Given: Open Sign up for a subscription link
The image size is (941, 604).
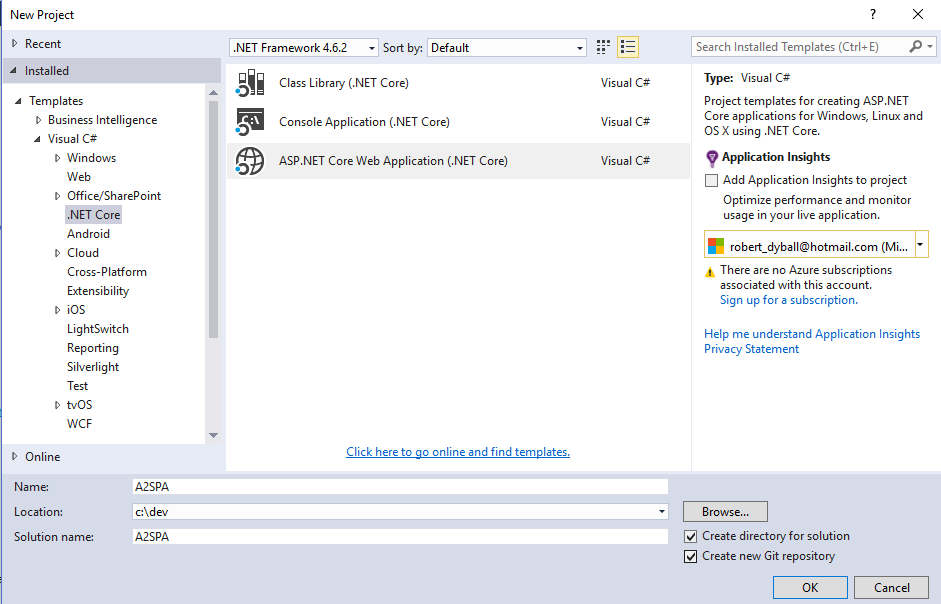Looking at the screenshot, I should pos(789,300).
